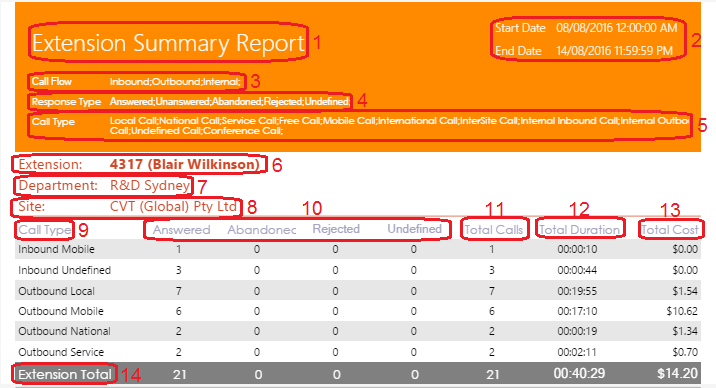The image size is (716, 388).
Task: Click the Call Type column header
Action: pyautogui.click(x=45, y=230)
